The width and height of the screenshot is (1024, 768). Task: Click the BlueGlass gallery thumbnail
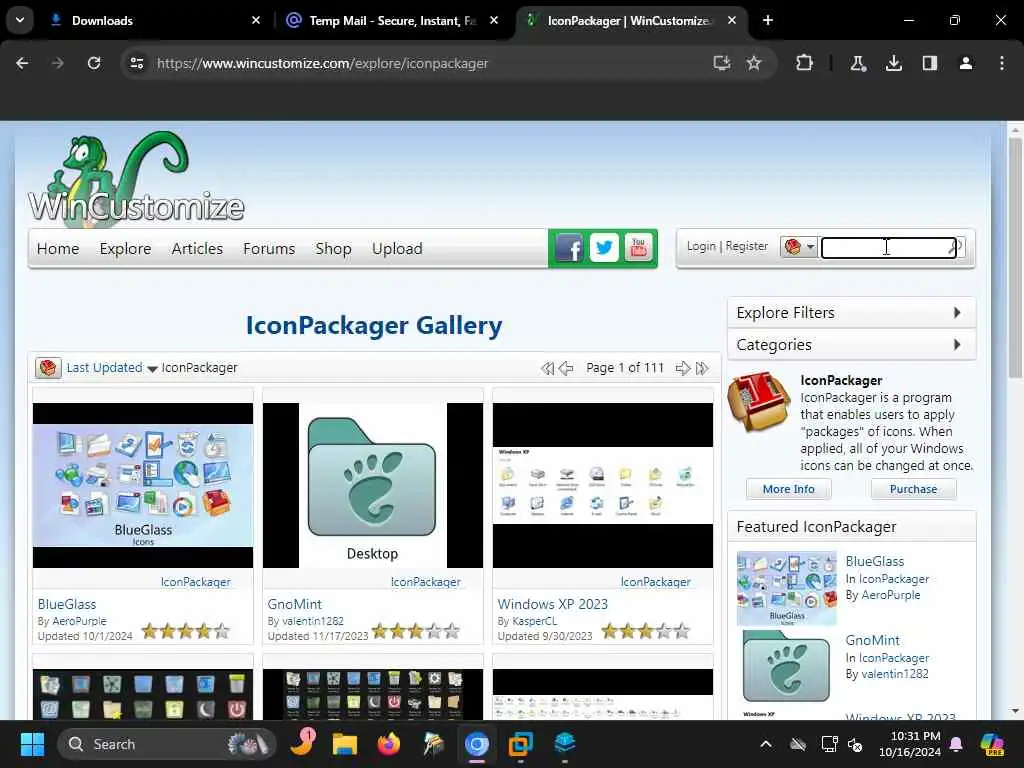pos(142,485)
